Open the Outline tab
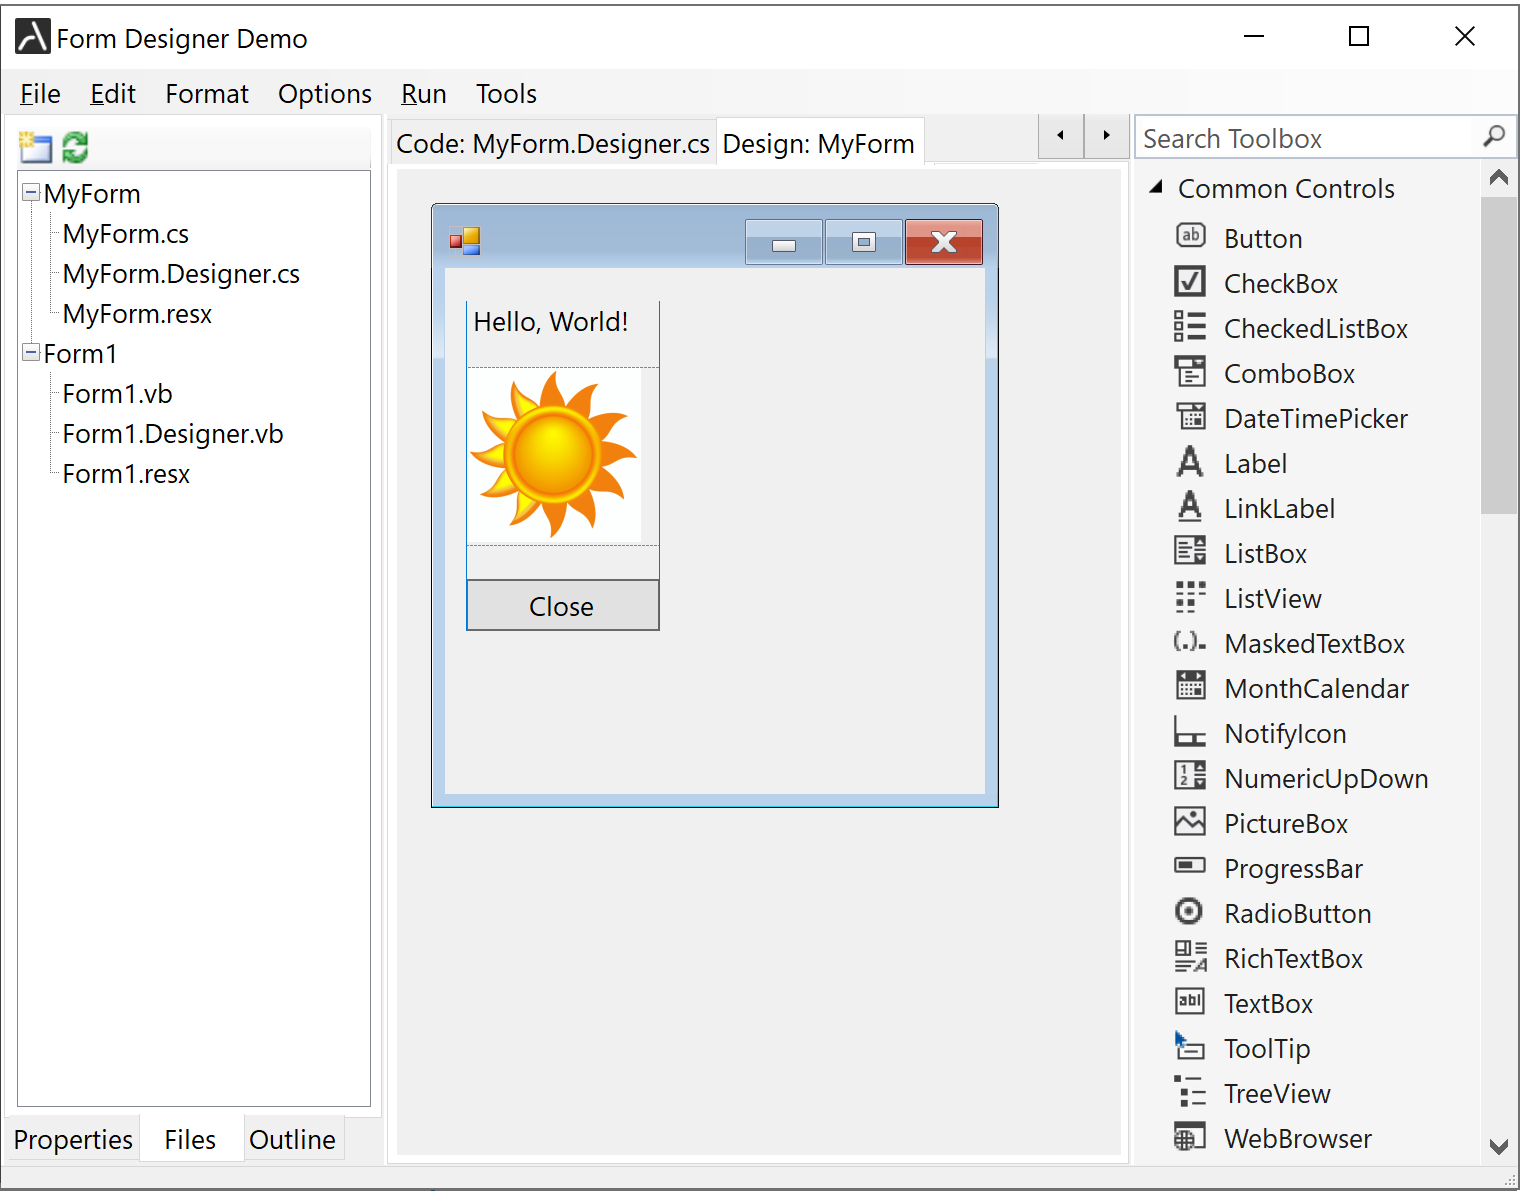The width and height of the screenshot is (1531, 1200). [x=292, y=1139]
